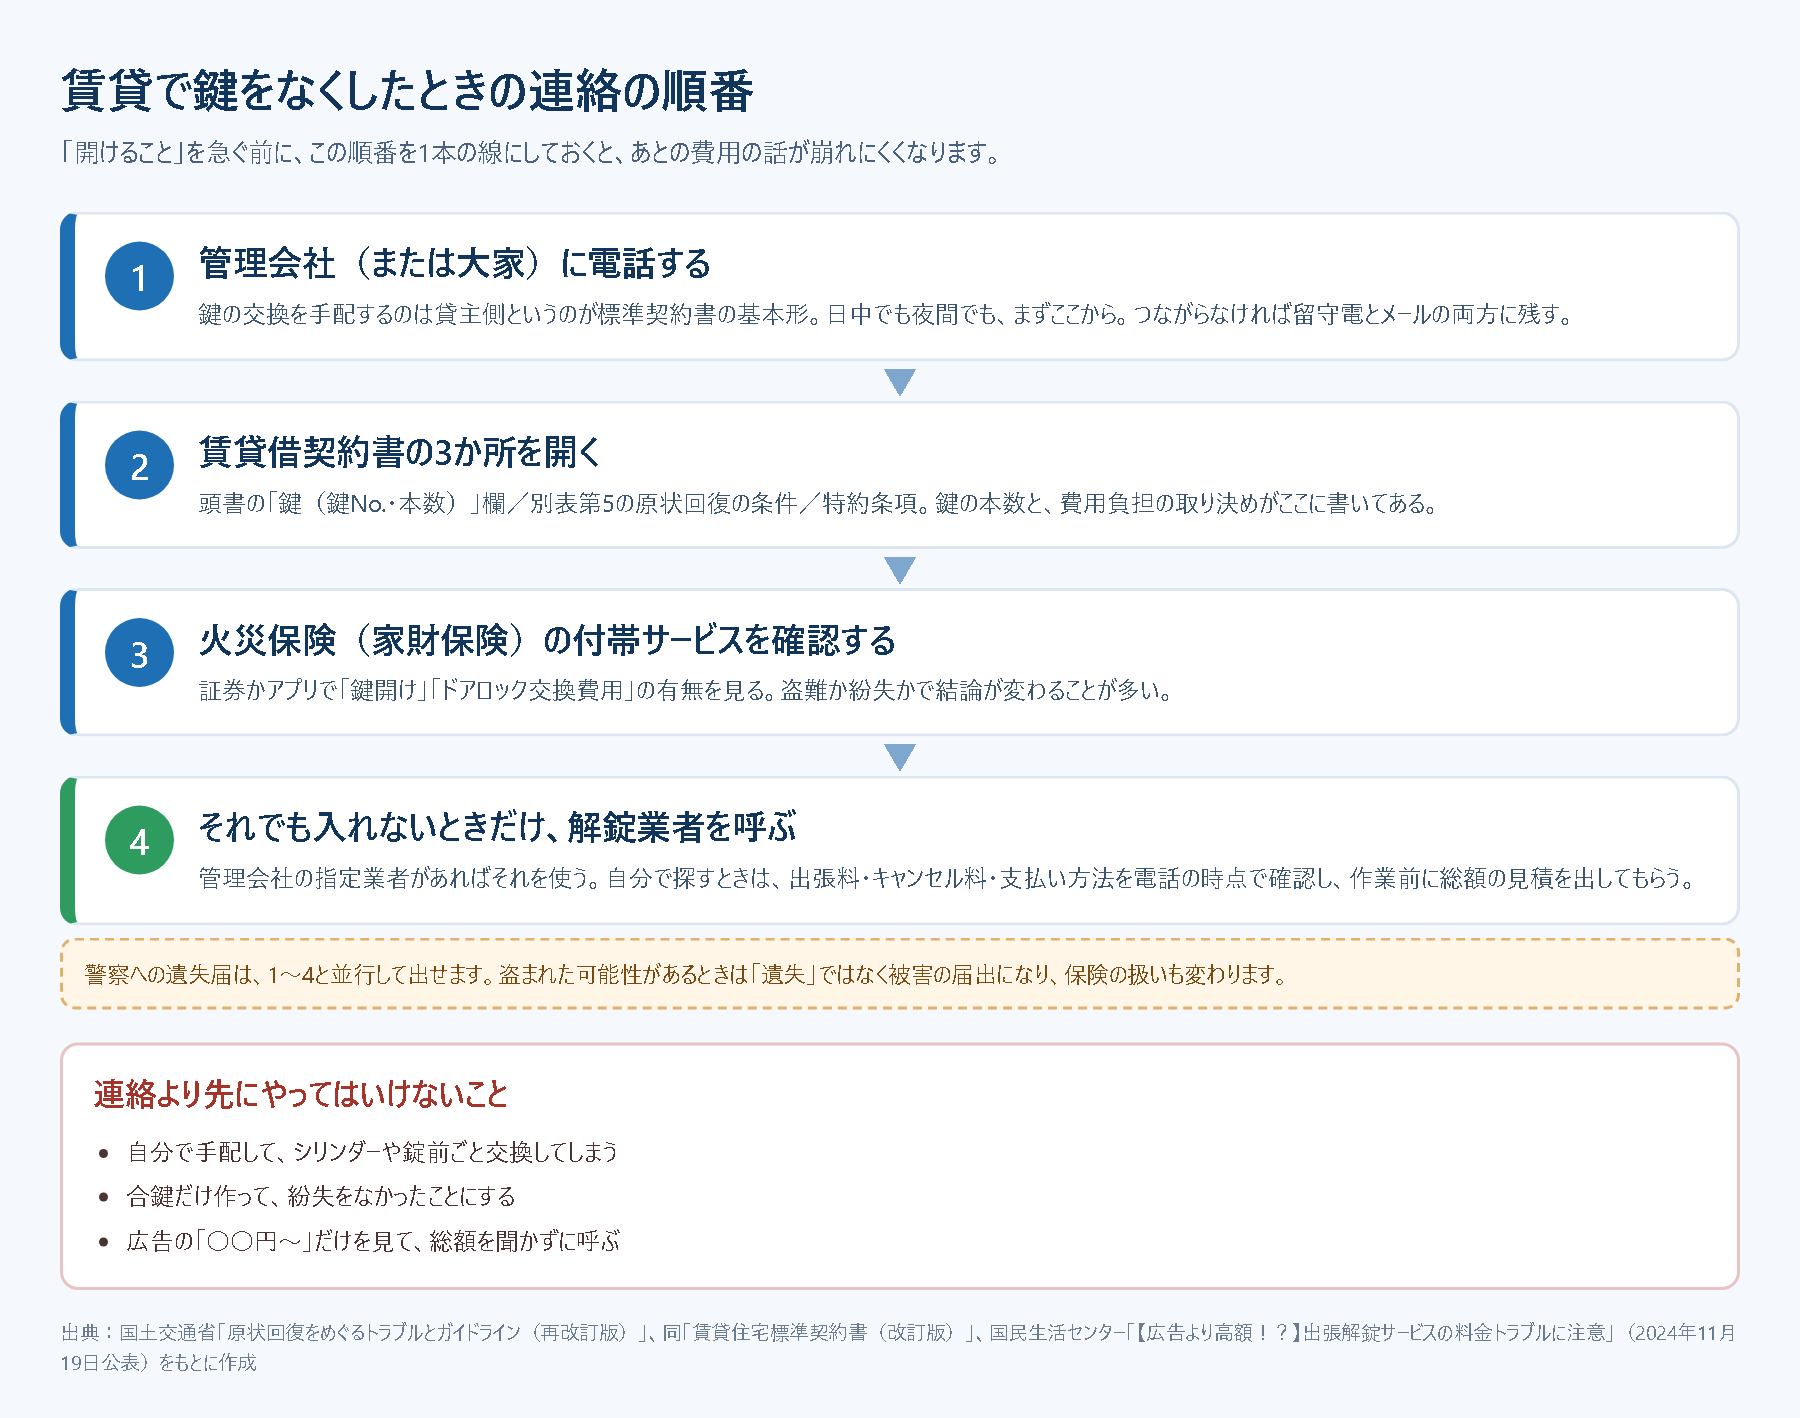Viewport: 1800px width, 1418px height.
Task: Click bullet 広告の「○○円～」だけを見て、総額を聞かずに呼ぶ
Action: (x=373, y=1241)
